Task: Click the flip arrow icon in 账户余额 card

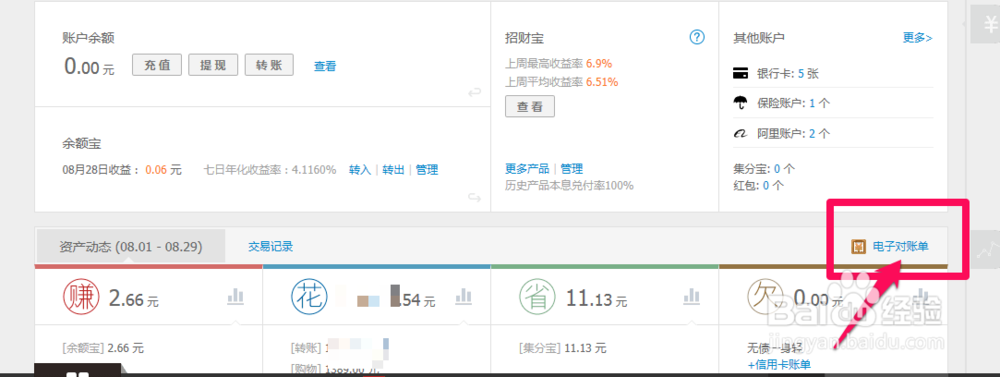Action: (x=474, y=93)
